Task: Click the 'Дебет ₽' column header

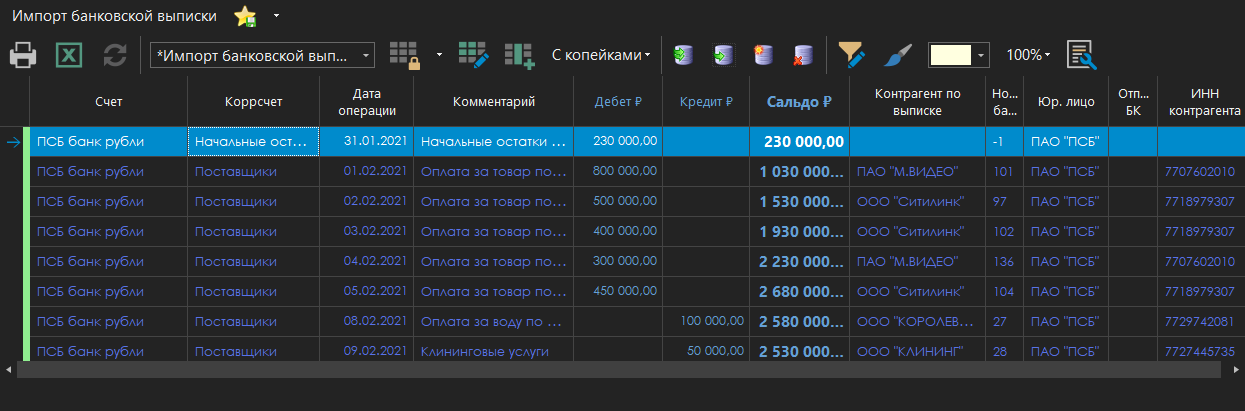Action: [x=618, y=102]
